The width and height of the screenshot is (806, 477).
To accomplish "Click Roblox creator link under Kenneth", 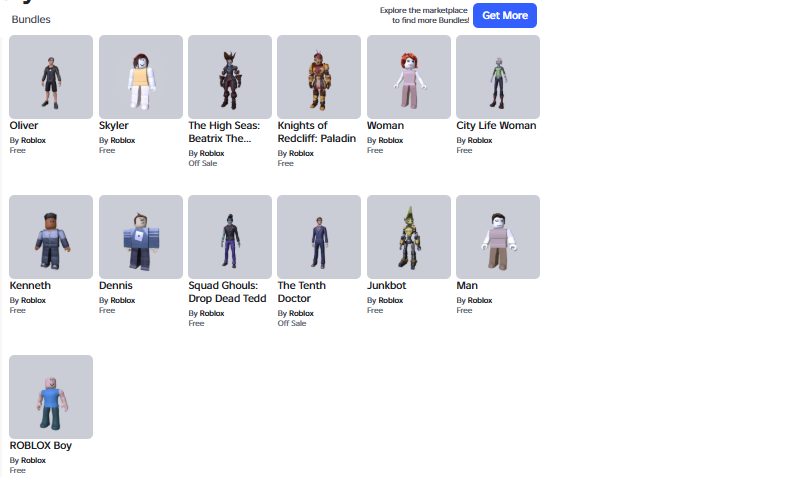I will (33, 300).
